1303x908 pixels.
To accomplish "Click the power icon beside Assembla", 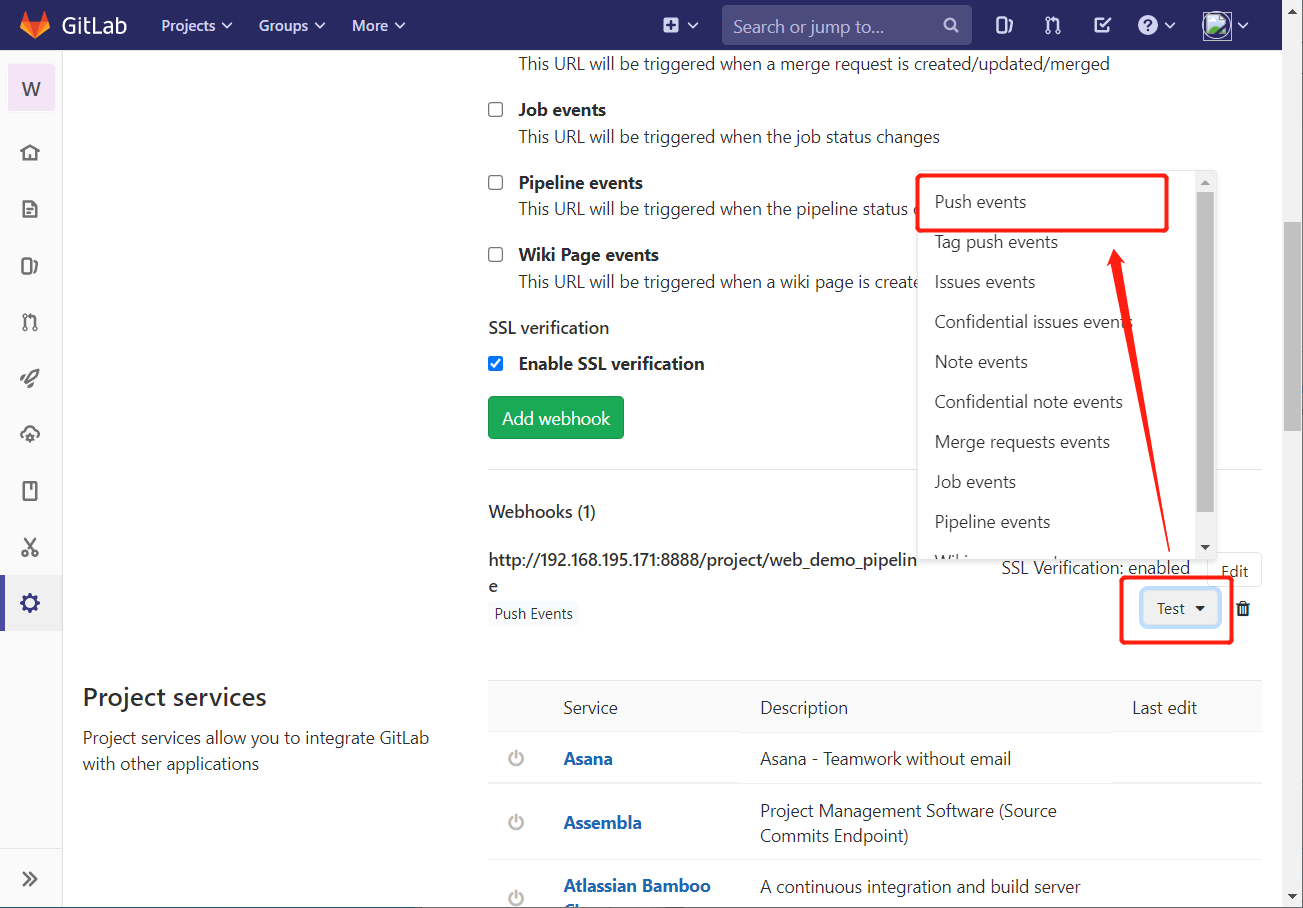I will (x=516, y=822).
